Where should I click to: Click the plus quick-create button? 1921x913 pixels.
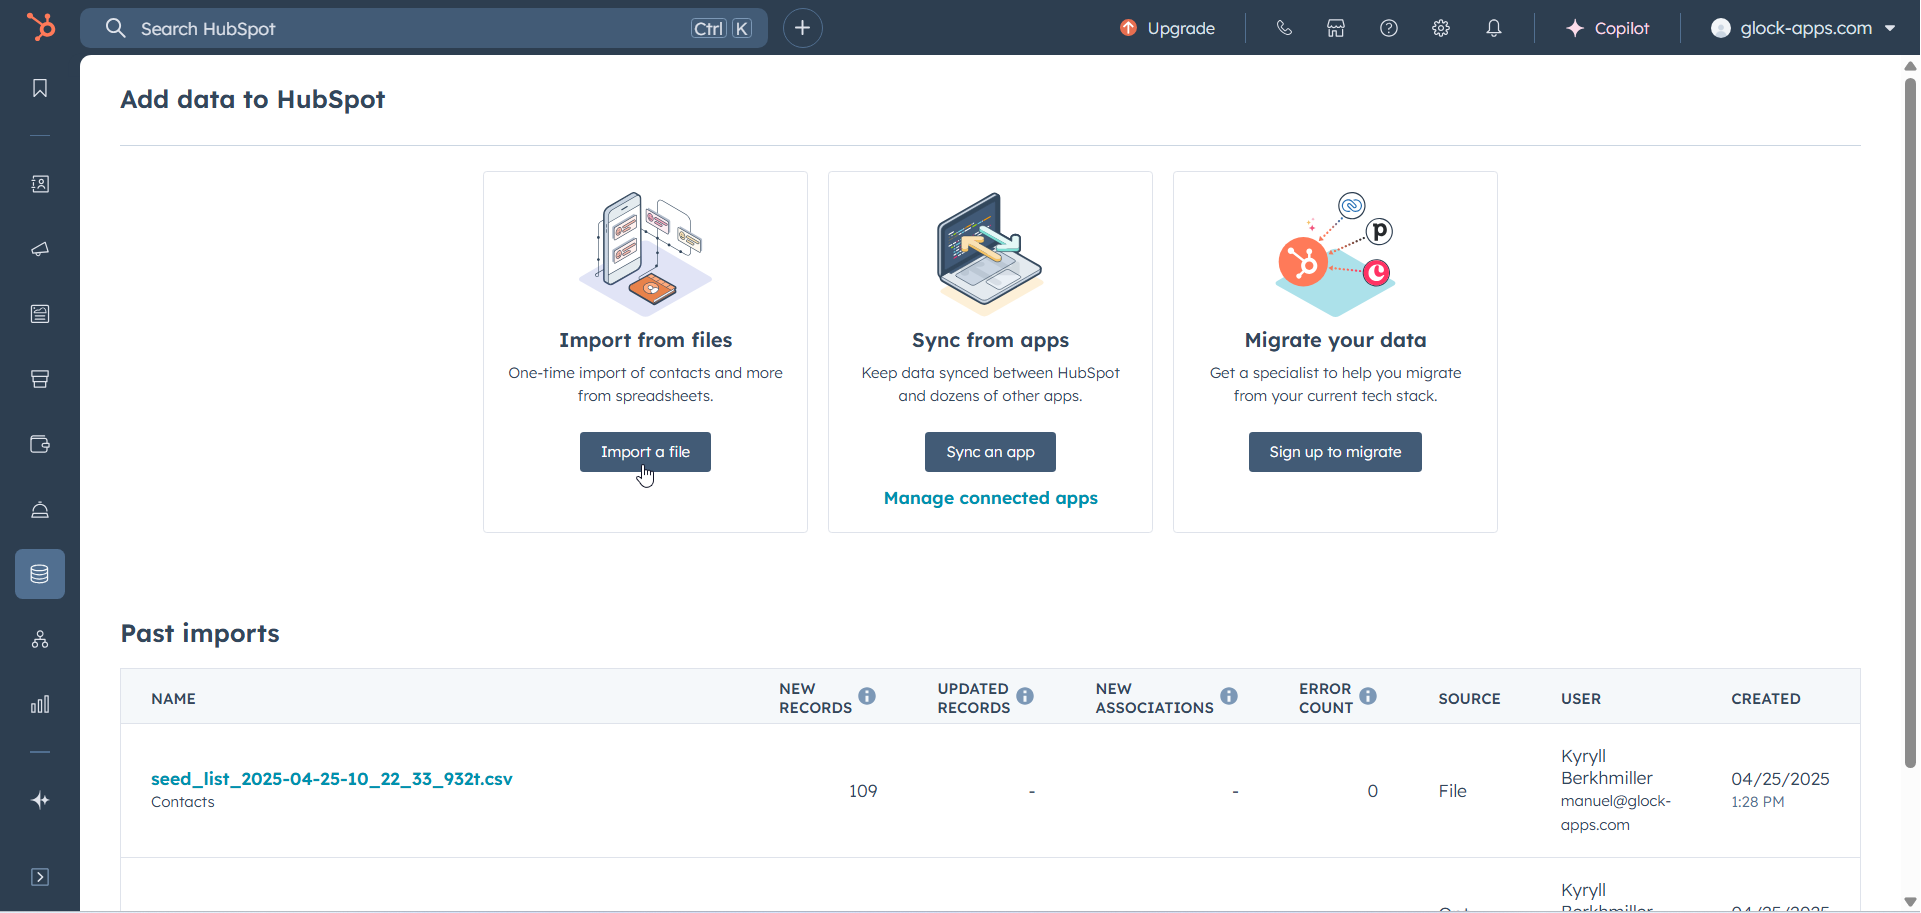point(803,28)
